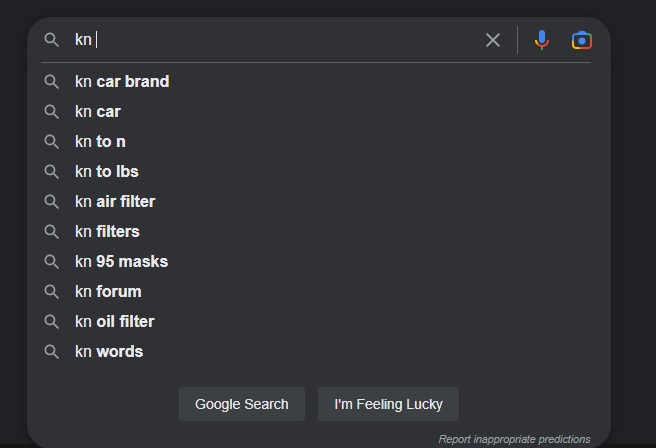Image resolution: width=656 pixels, height=448 pixels.
Task: Click the magnifier icon beside 'kn words'
Action: [51, 351]
